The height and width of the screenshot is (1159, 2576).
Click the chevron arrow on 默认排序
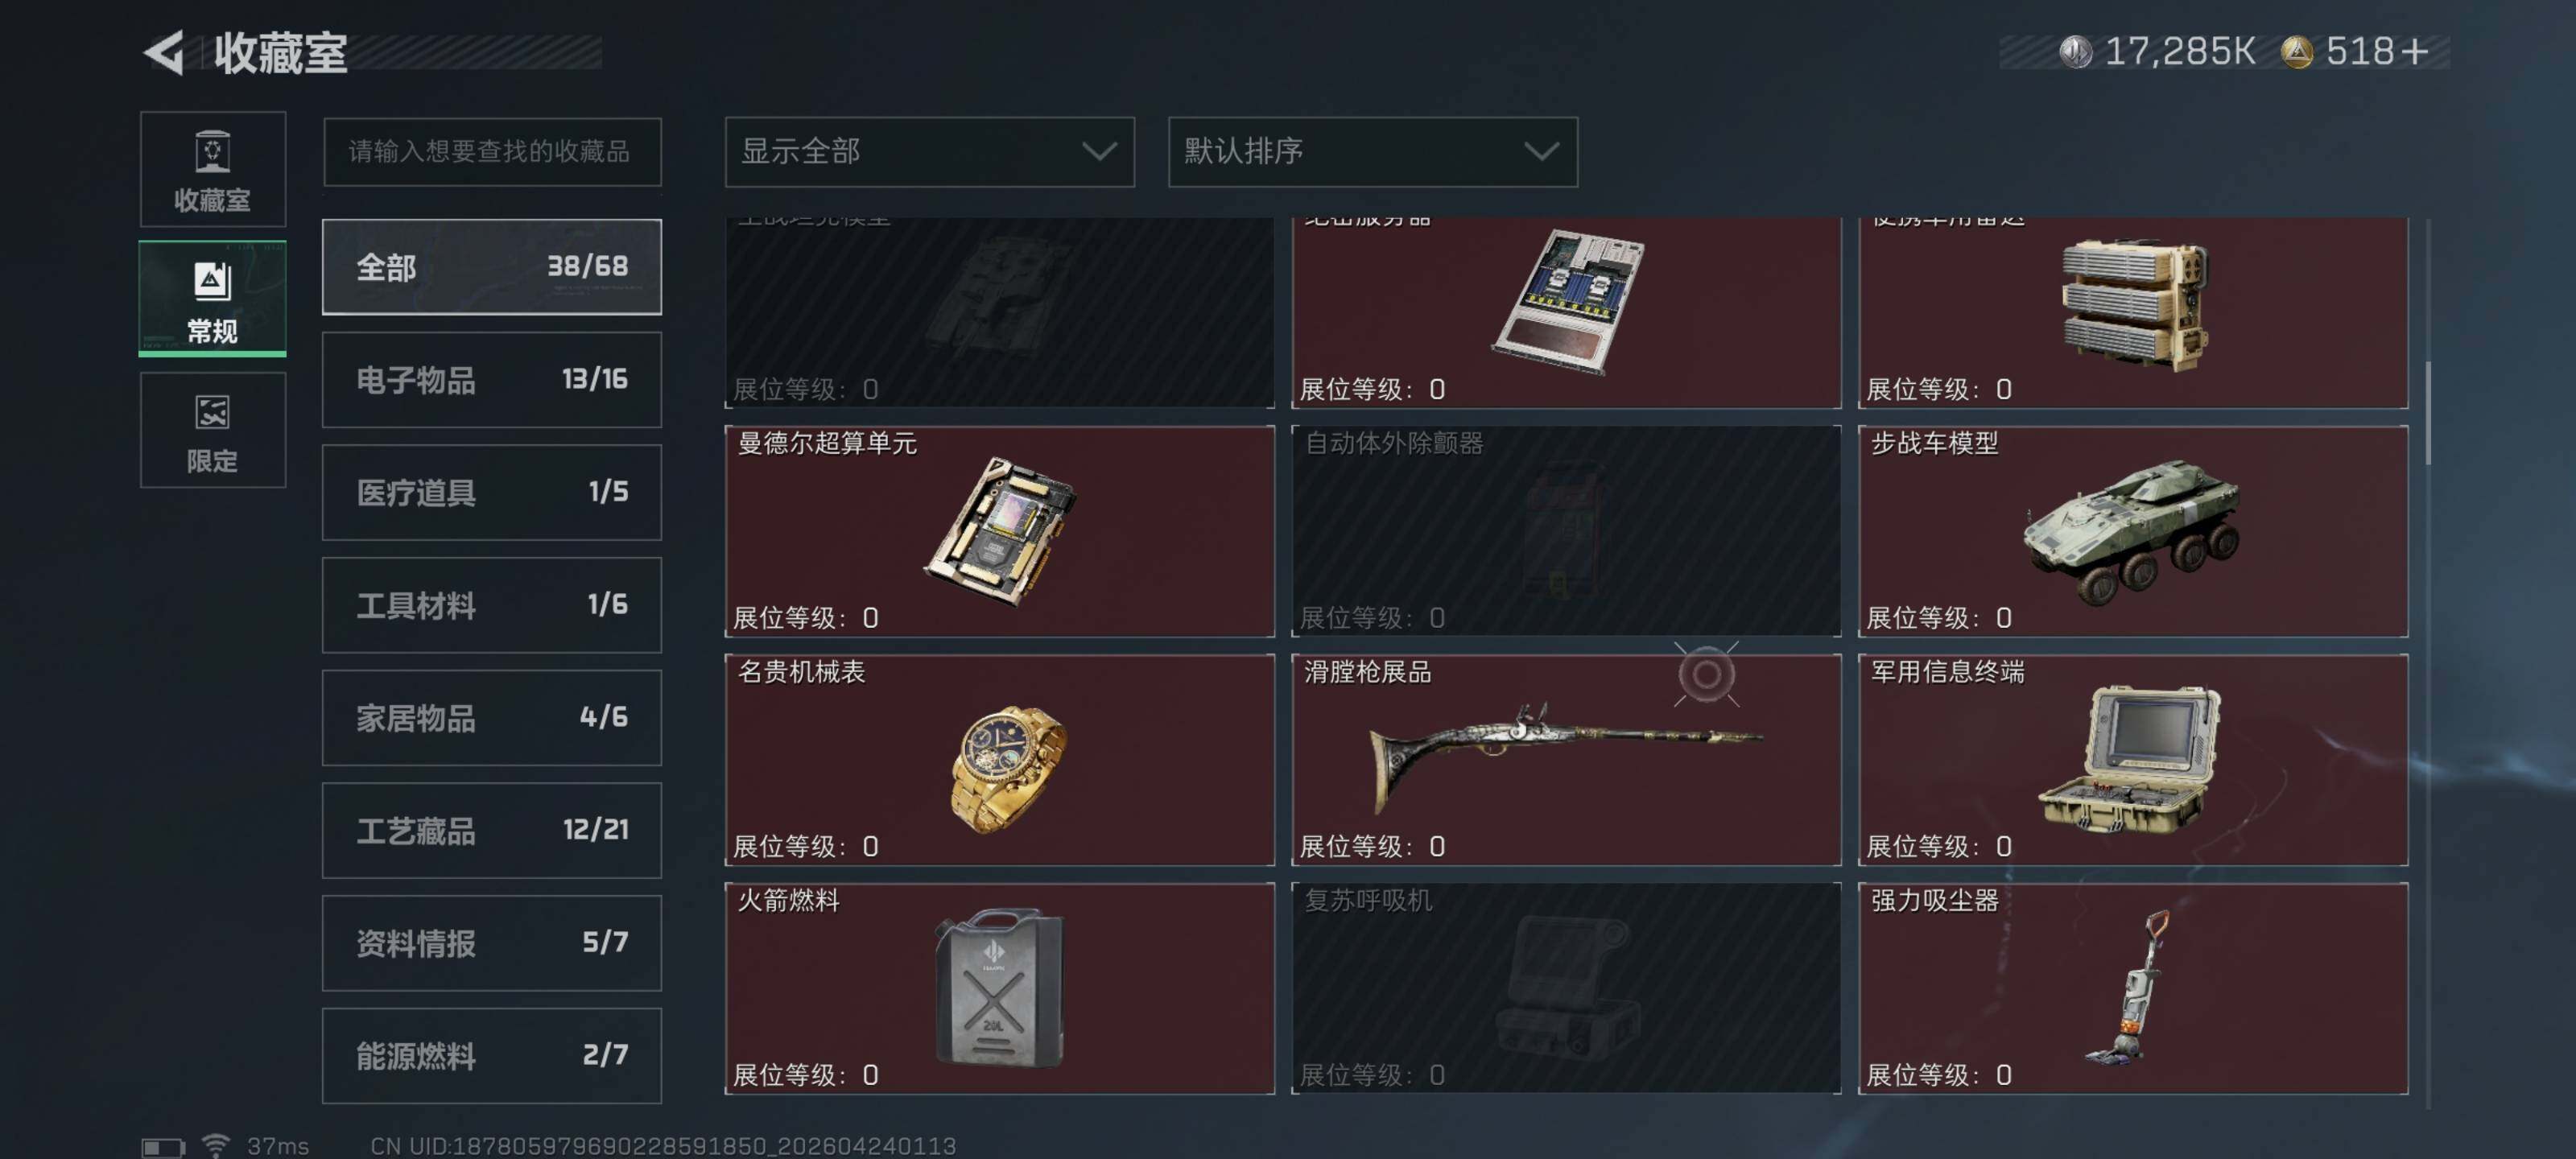tap(1541, 152)
